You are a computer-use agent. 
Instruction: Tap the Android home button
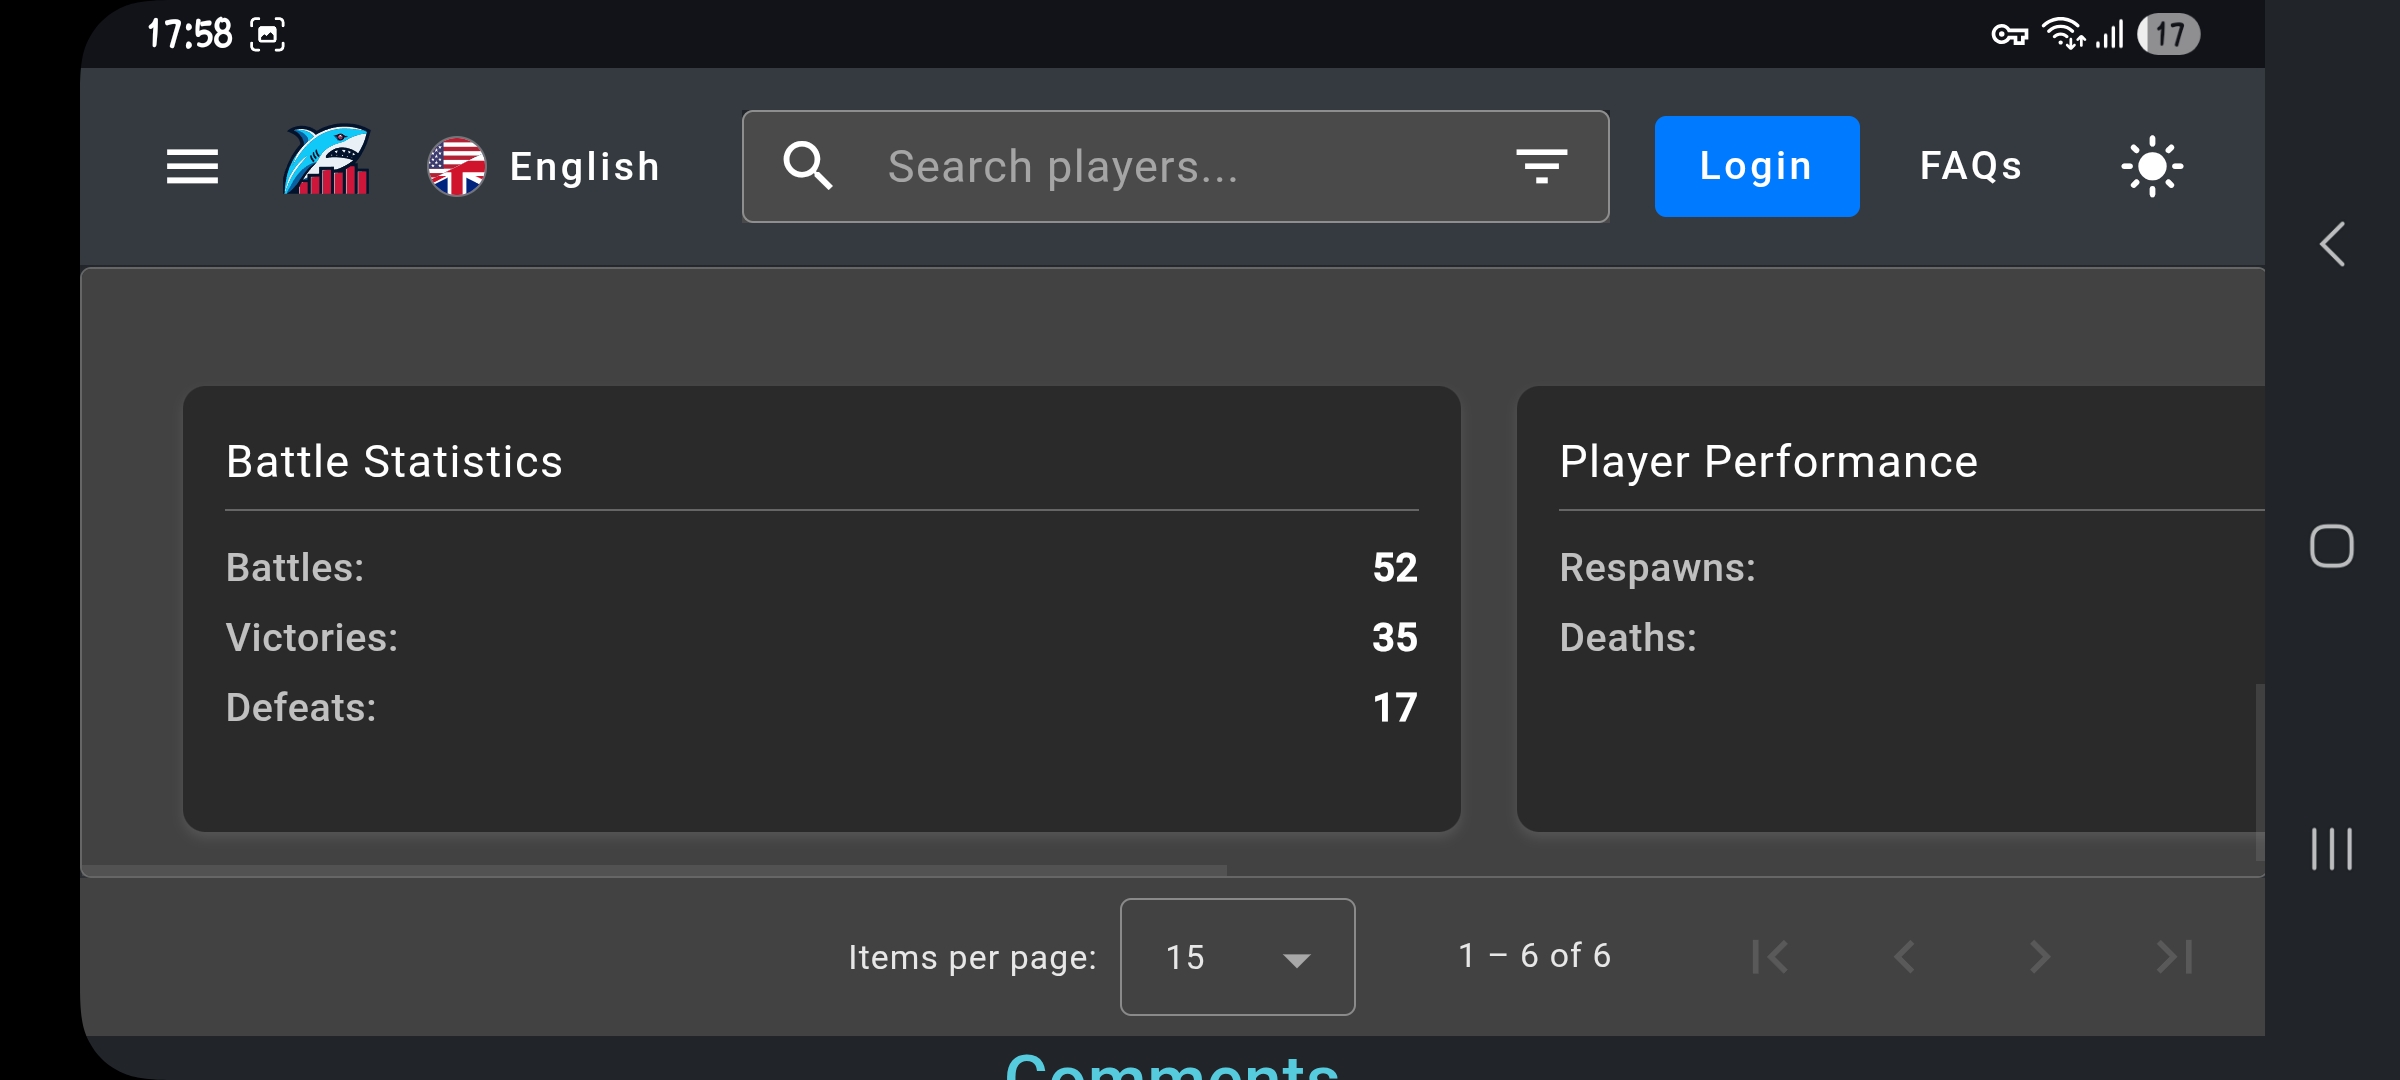[x=2332, y=546]
